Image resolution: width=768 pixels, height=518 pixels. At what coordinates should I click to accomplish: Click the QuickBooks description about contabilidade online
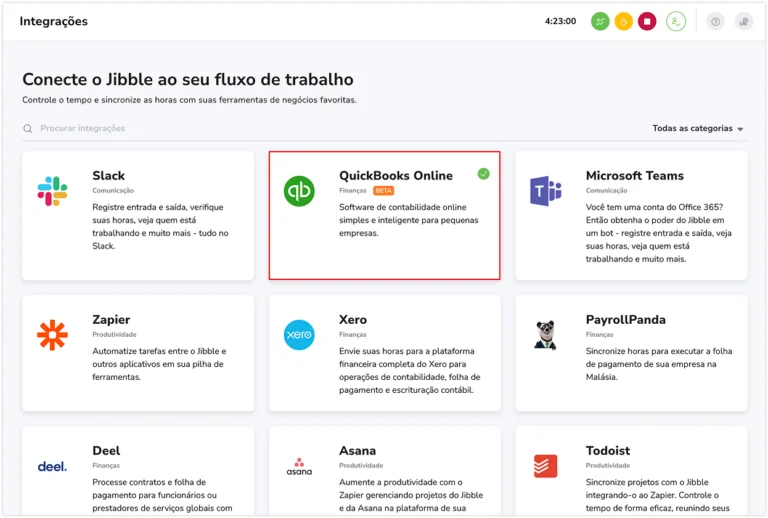click(408, 220)
